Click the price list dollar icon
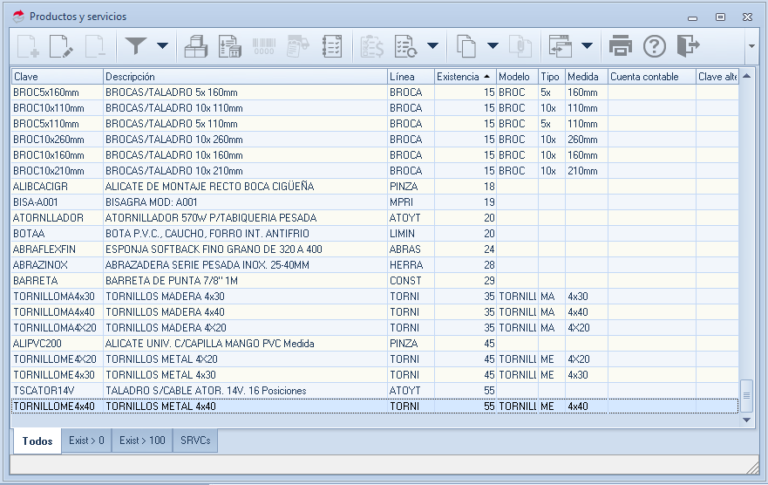Screen dimensions: 768x485 372,47
